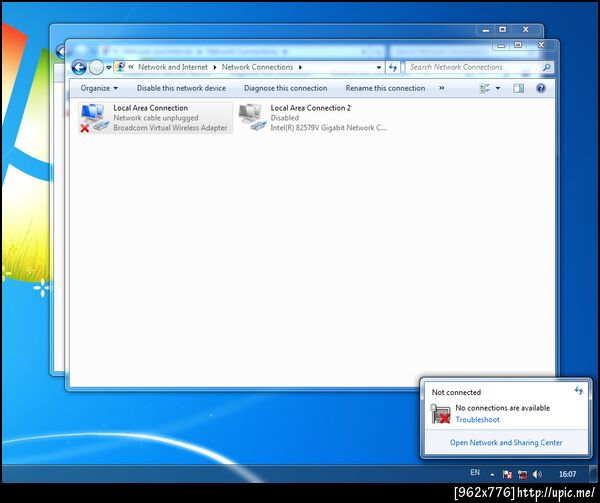Refresh network list in Not connected popup
Screen dimensions: 600x503
578,391
